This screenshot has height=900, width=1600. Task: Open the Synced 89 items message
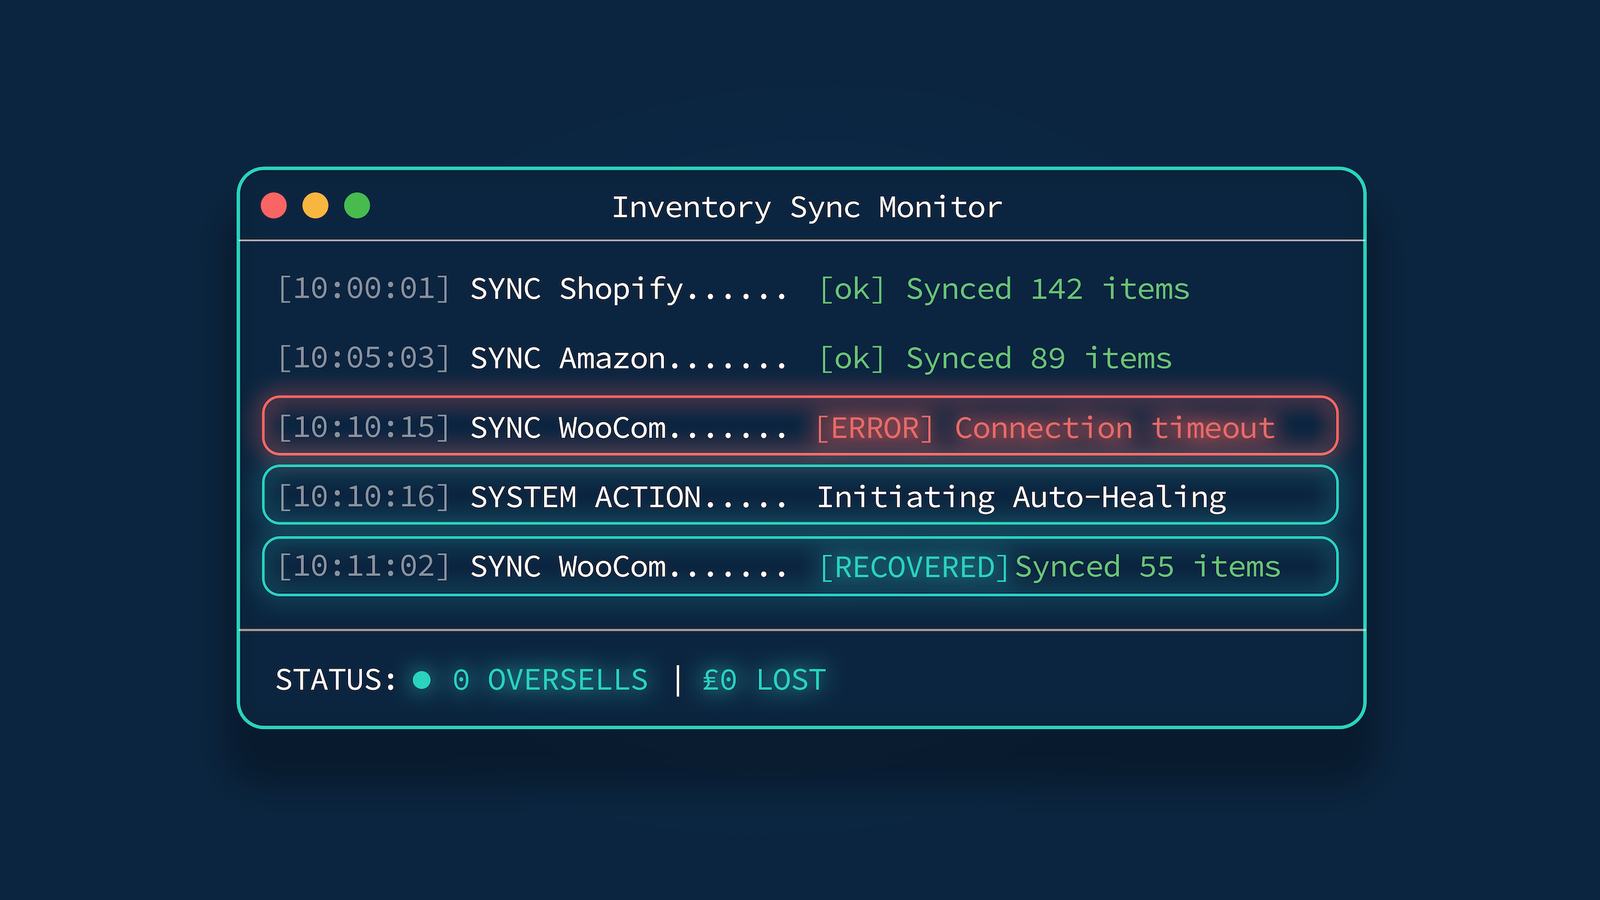tap(1038, 358)
